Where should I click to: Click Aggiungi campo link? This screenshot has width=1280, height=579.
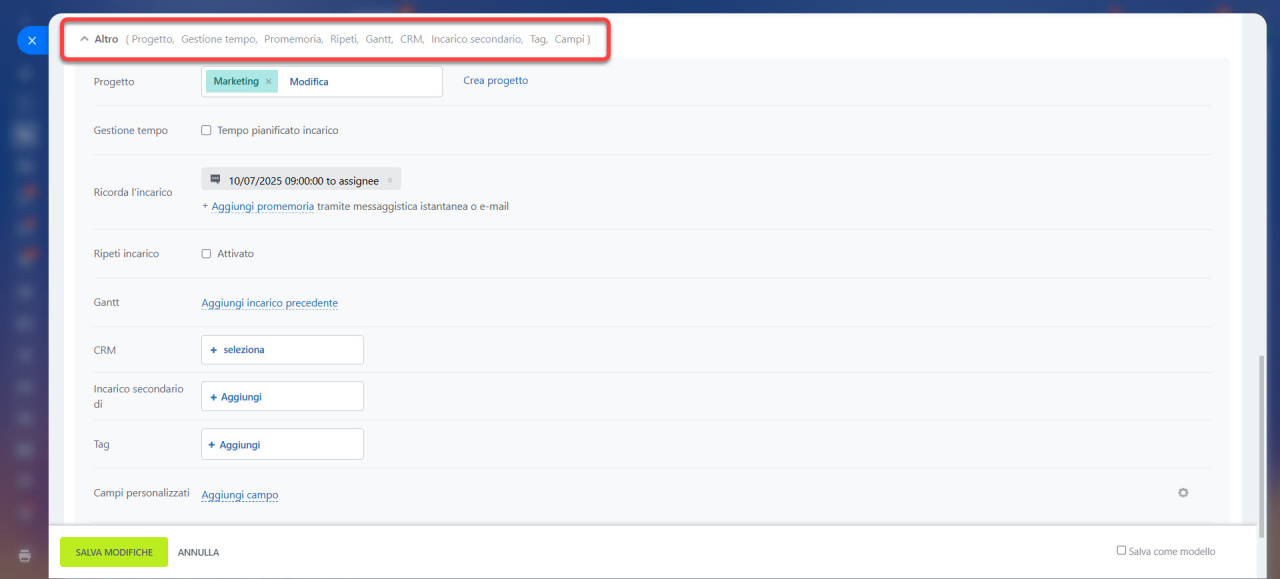pos(240,495)
